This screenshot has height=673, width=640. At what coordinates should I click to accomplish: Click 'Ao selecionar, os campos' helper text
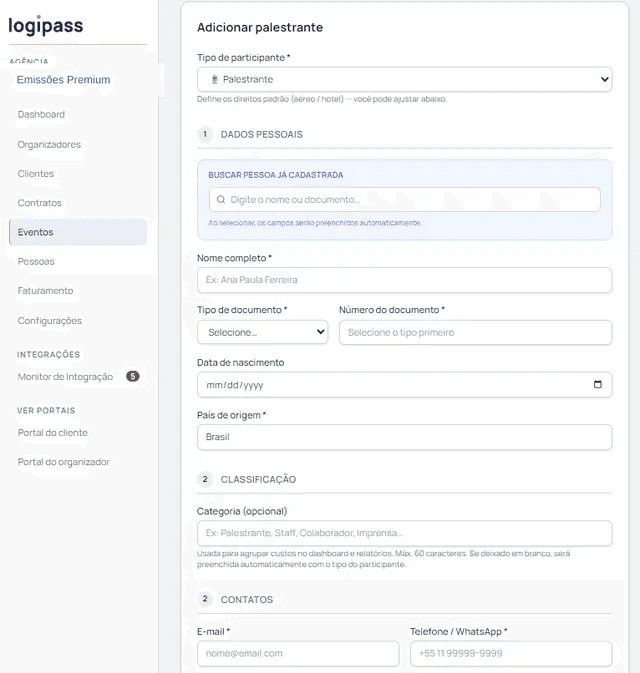(315, 223)
